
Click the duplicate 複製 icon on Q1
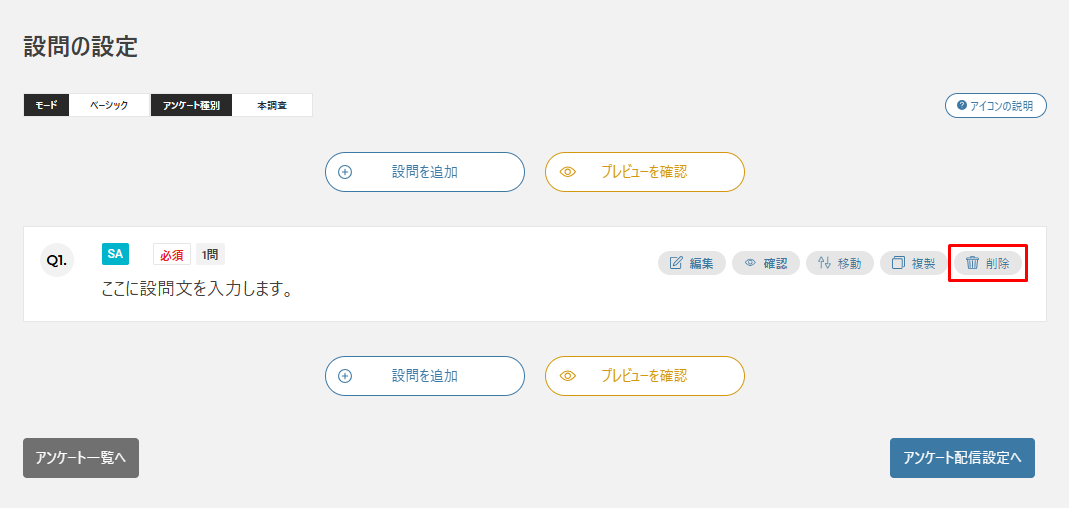(899, 263)
